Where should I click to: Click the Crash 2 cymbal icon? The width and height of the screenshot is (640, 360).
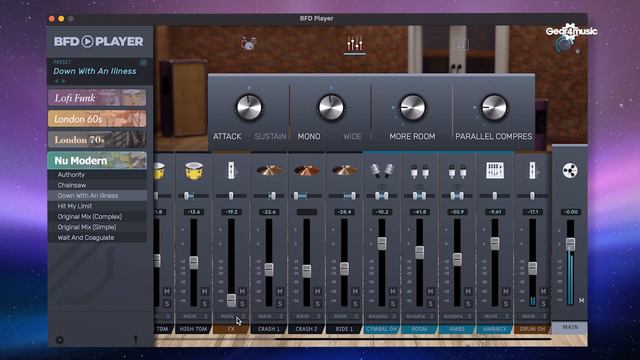coord(307,170)
